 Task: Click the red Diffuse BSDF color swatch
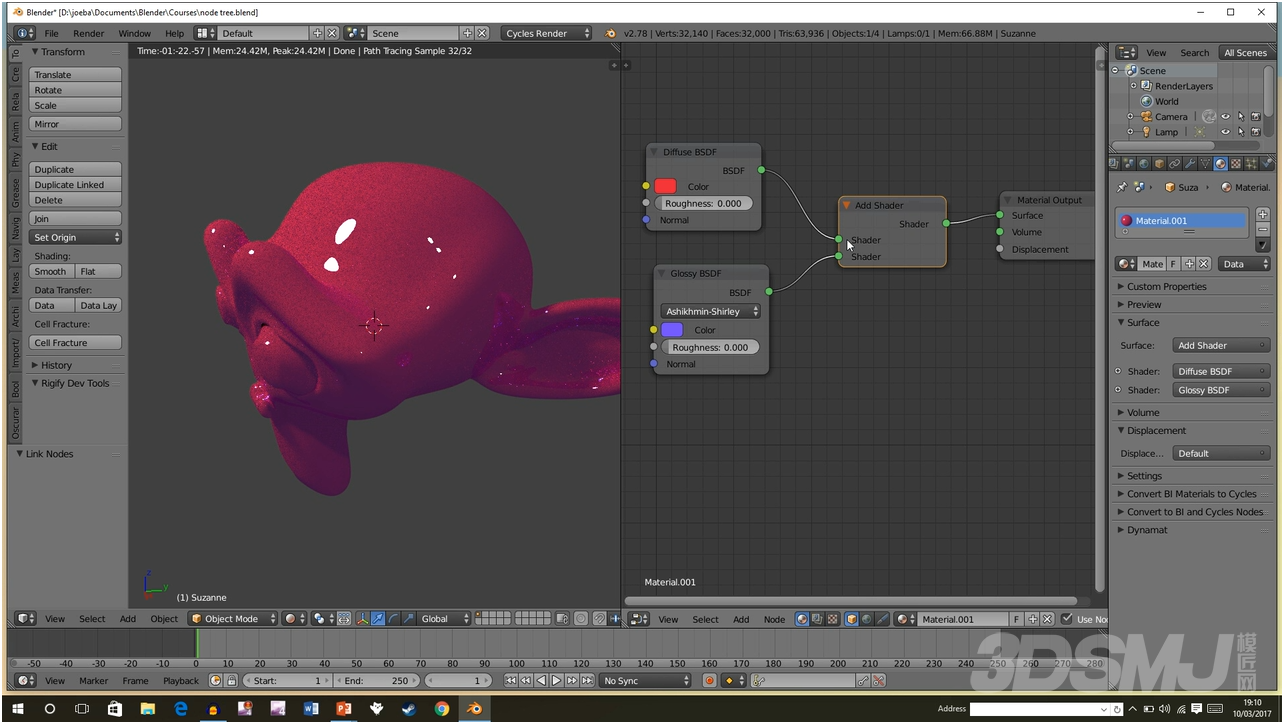665,186
